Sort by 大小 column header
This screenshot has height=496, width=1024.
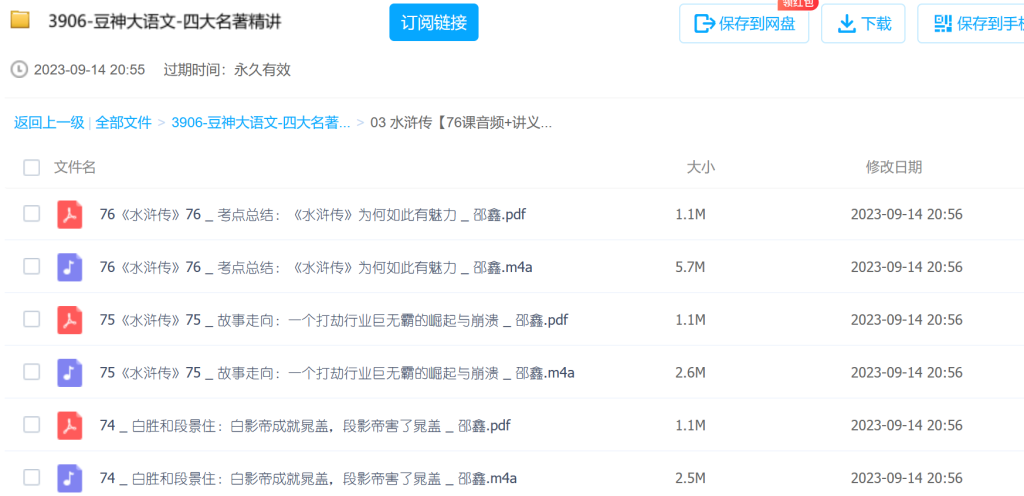701,167
